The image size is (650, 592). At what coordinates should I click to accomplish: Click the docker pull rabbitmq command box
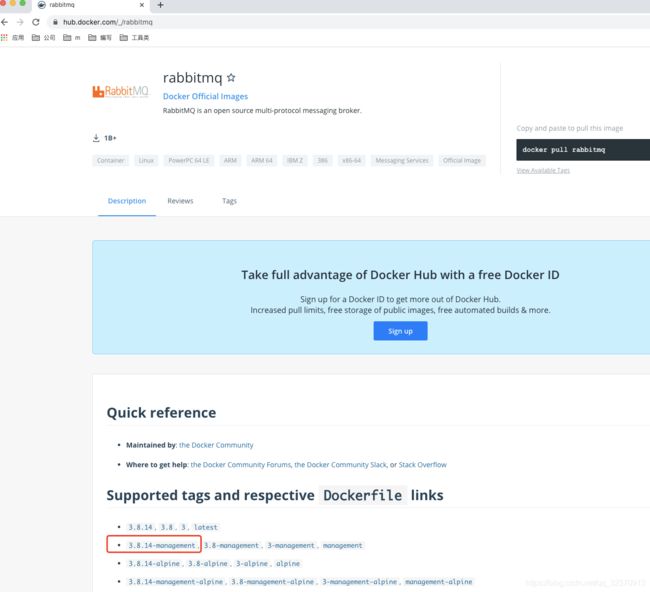(x=583, y=150)
